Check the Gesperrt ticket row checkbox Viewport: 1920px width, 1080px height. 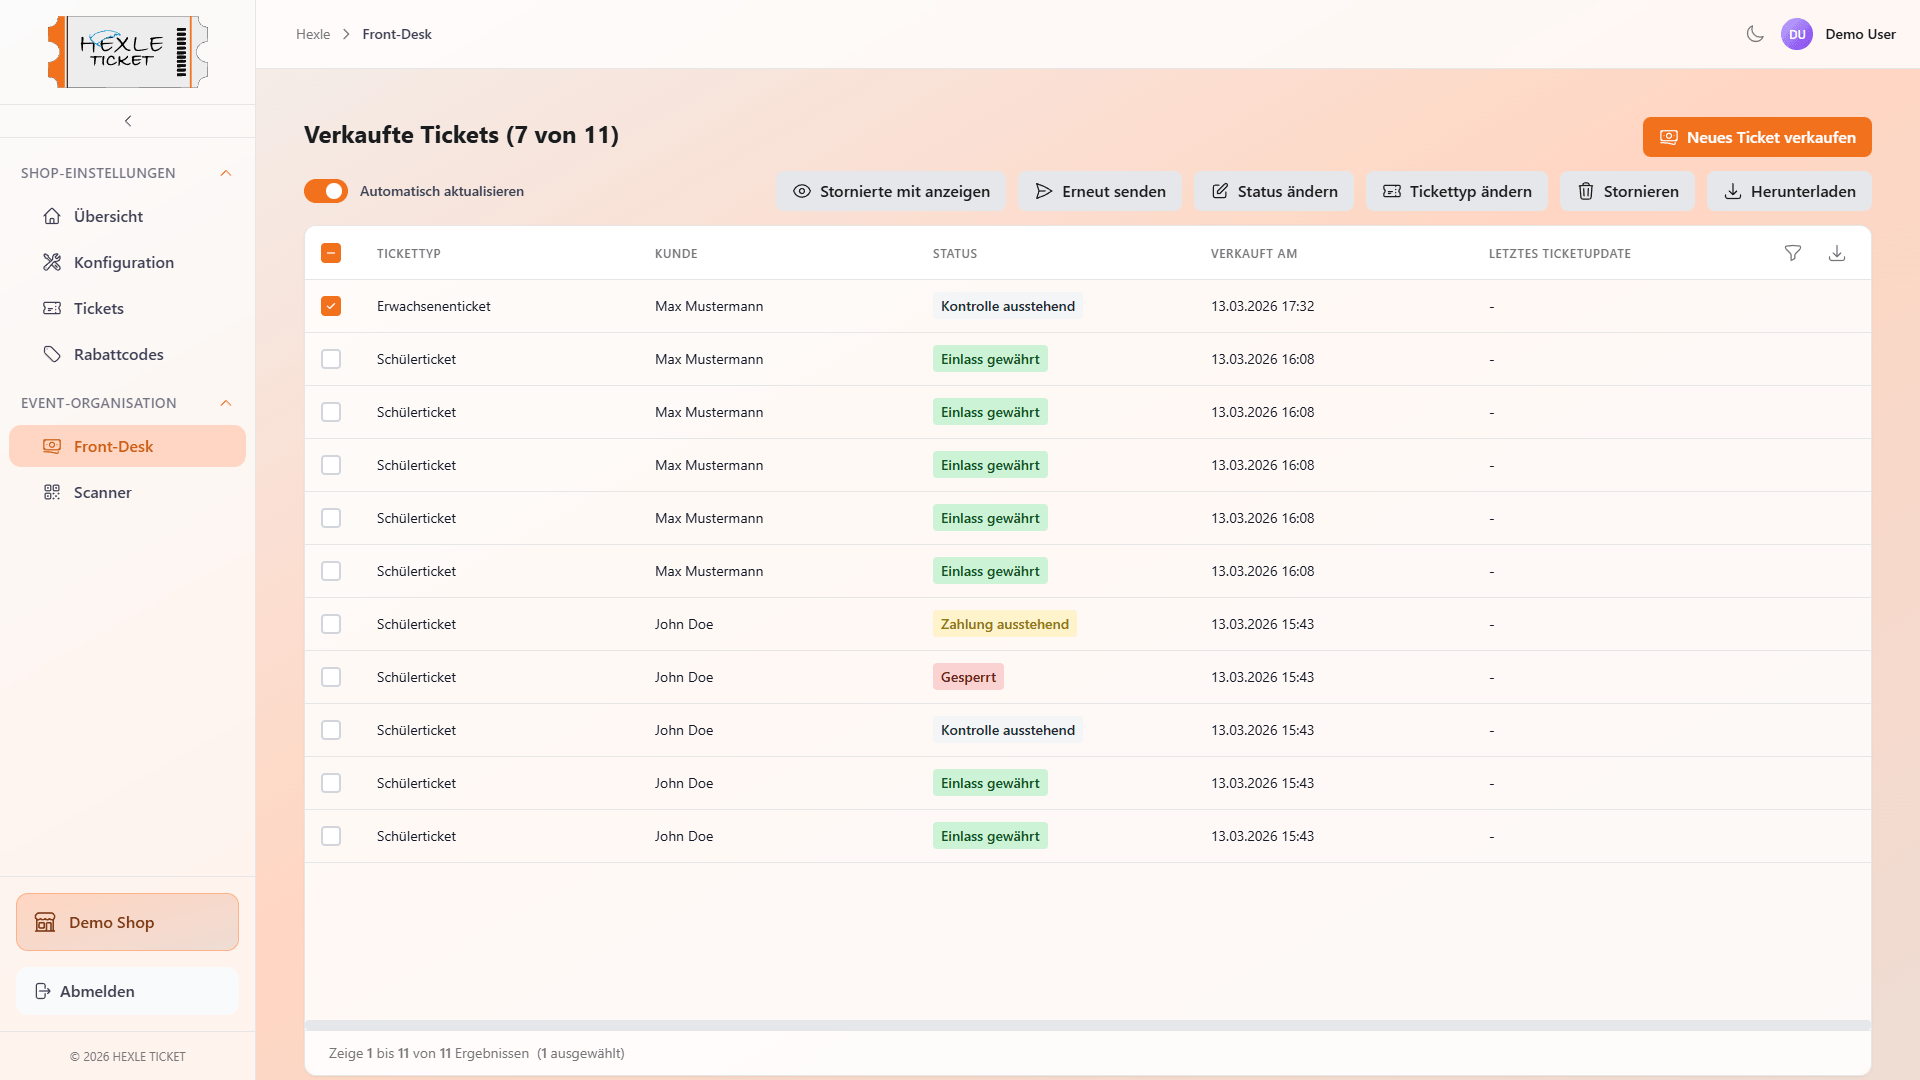(x=331, y=677)
